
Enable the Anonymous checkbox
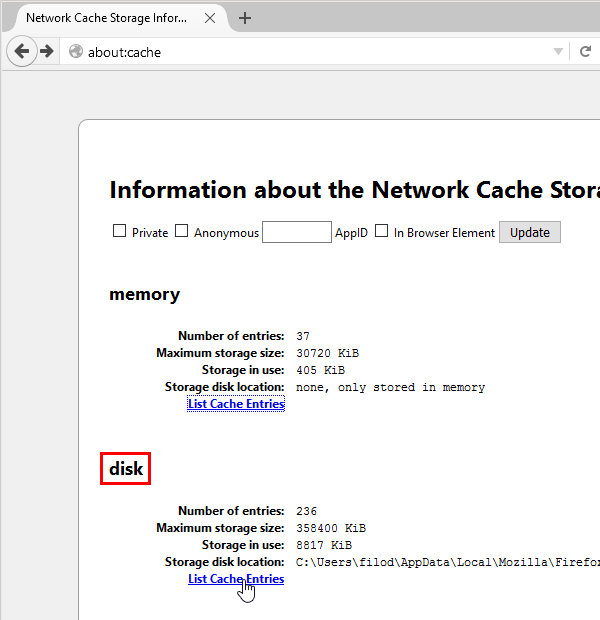182,231
